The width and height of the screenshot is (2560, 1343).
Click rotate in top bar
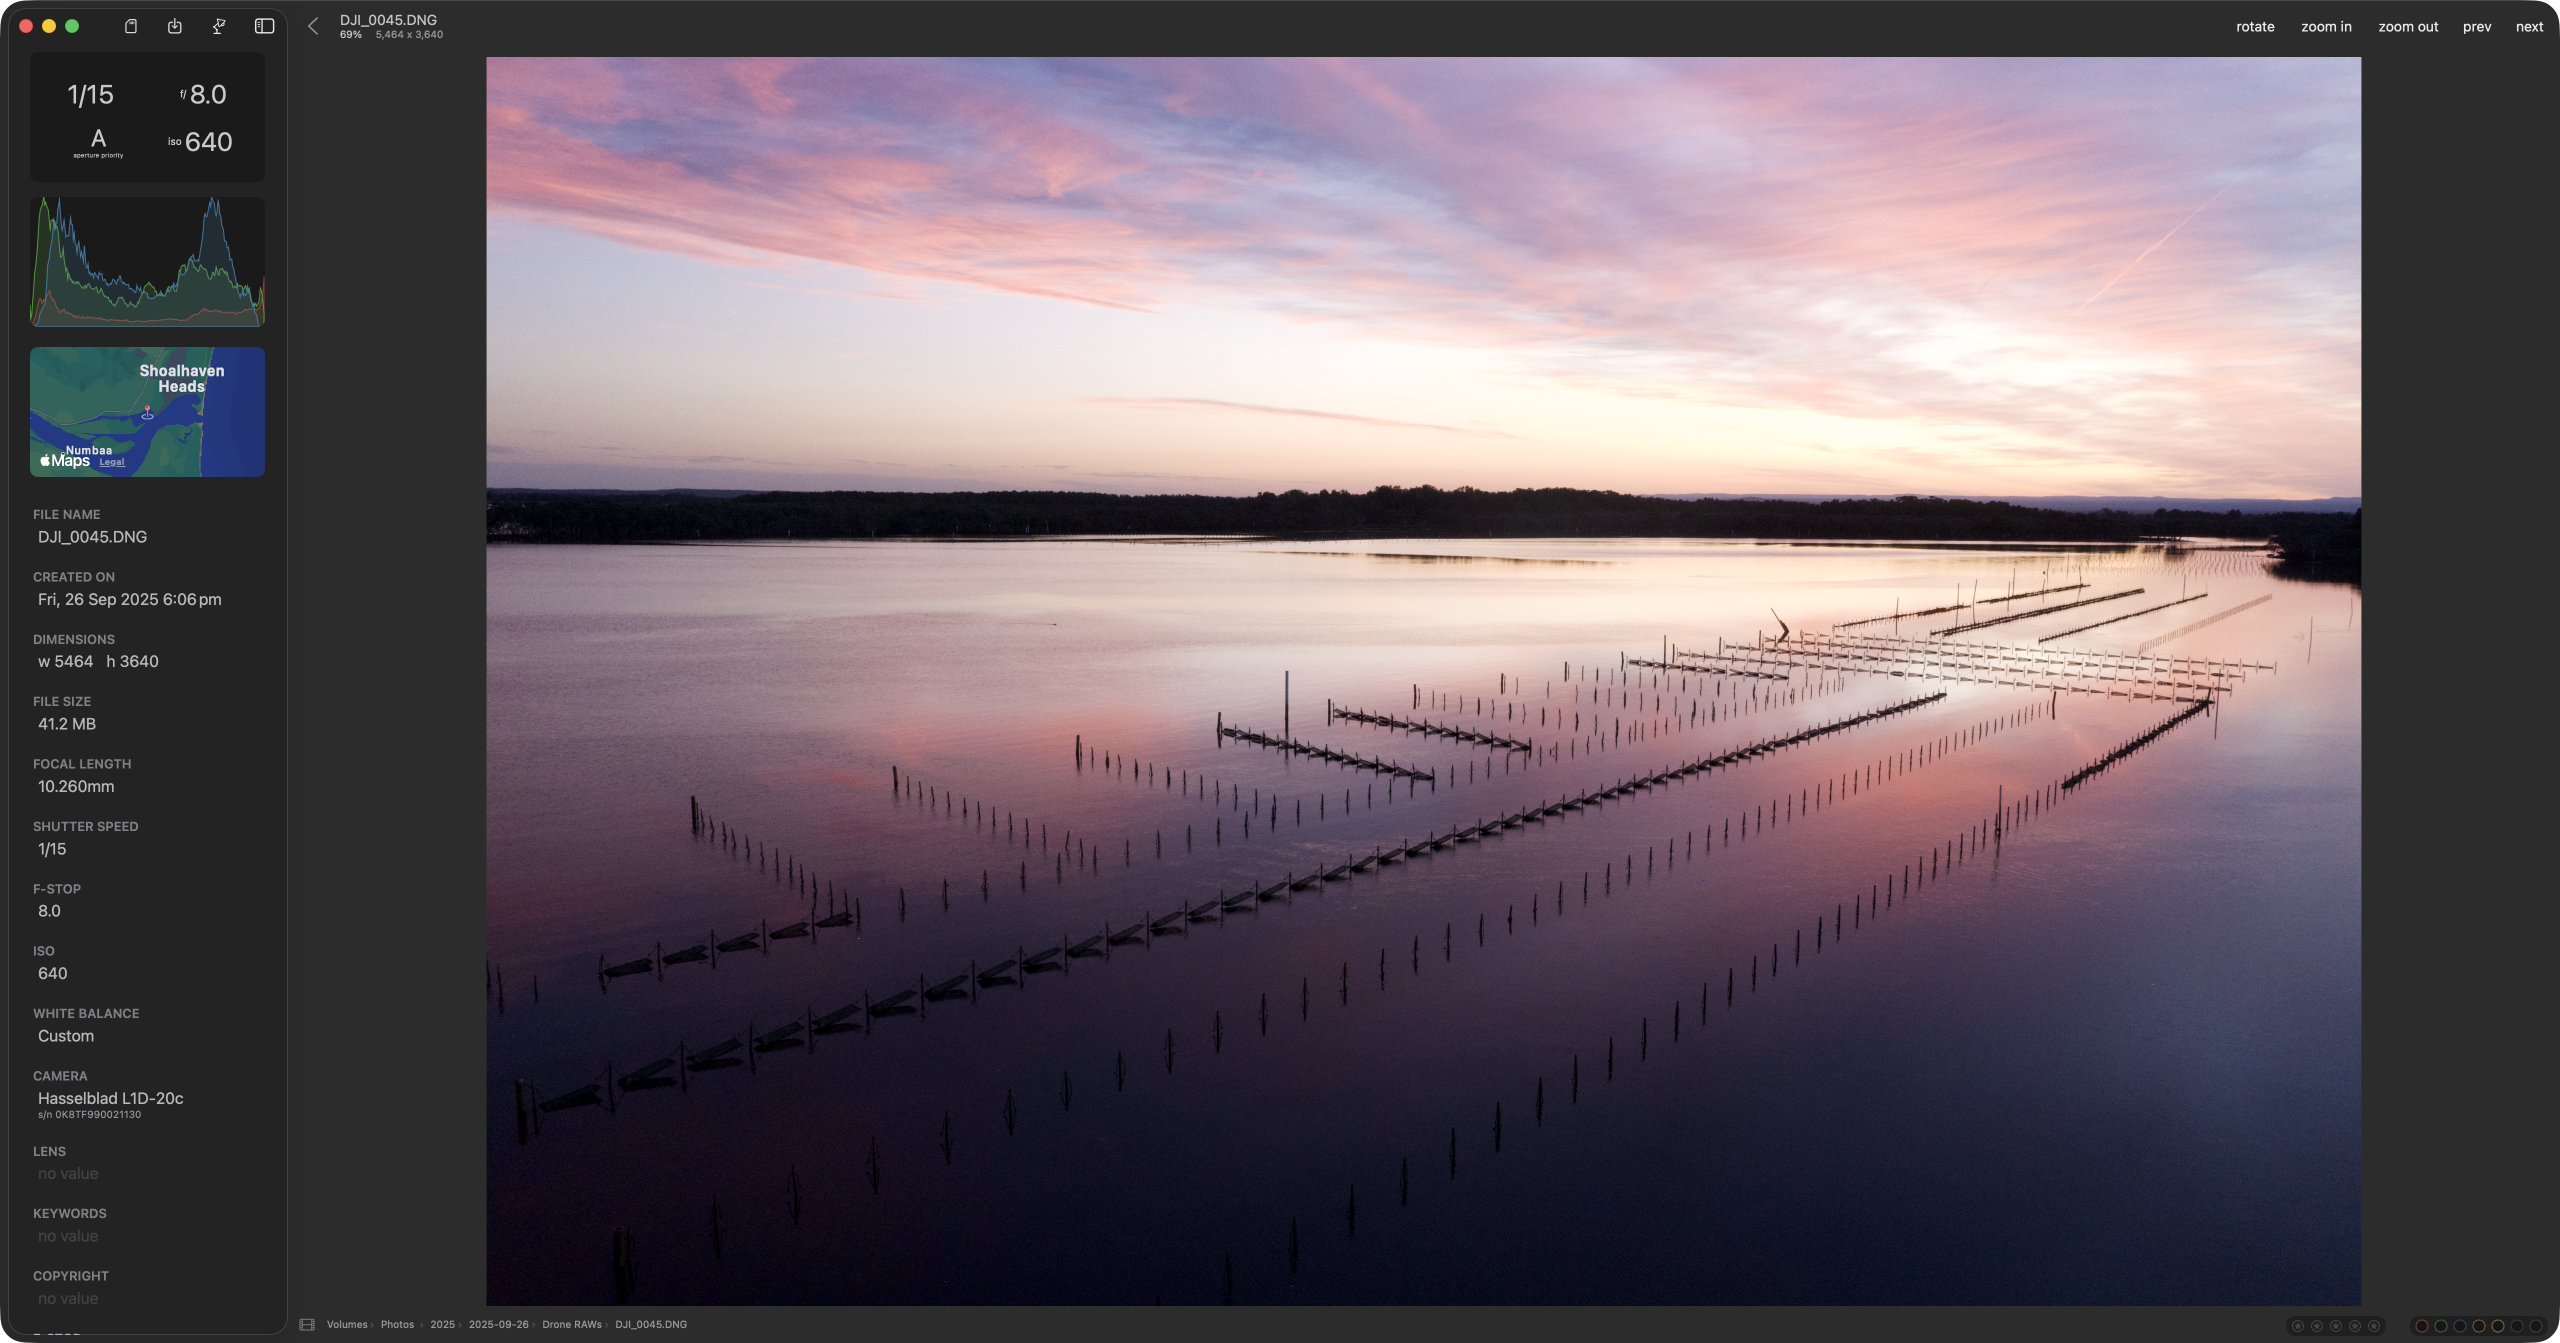pos(2255,27)
